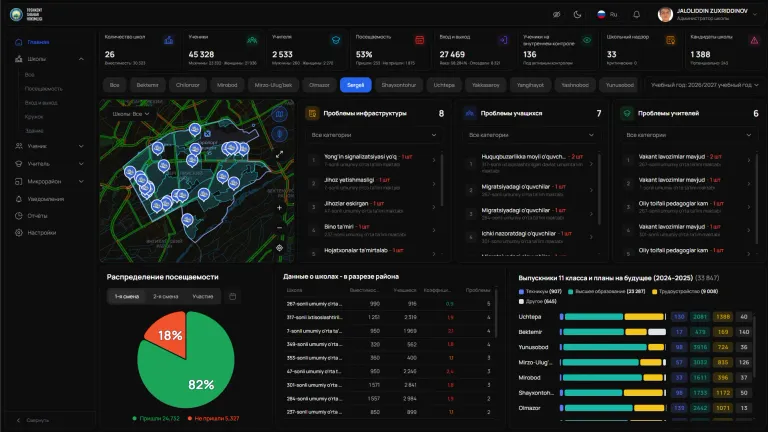Open teacher problems category dropdown
This screenshot has width=768, height=432.
(x=688, y=135)
